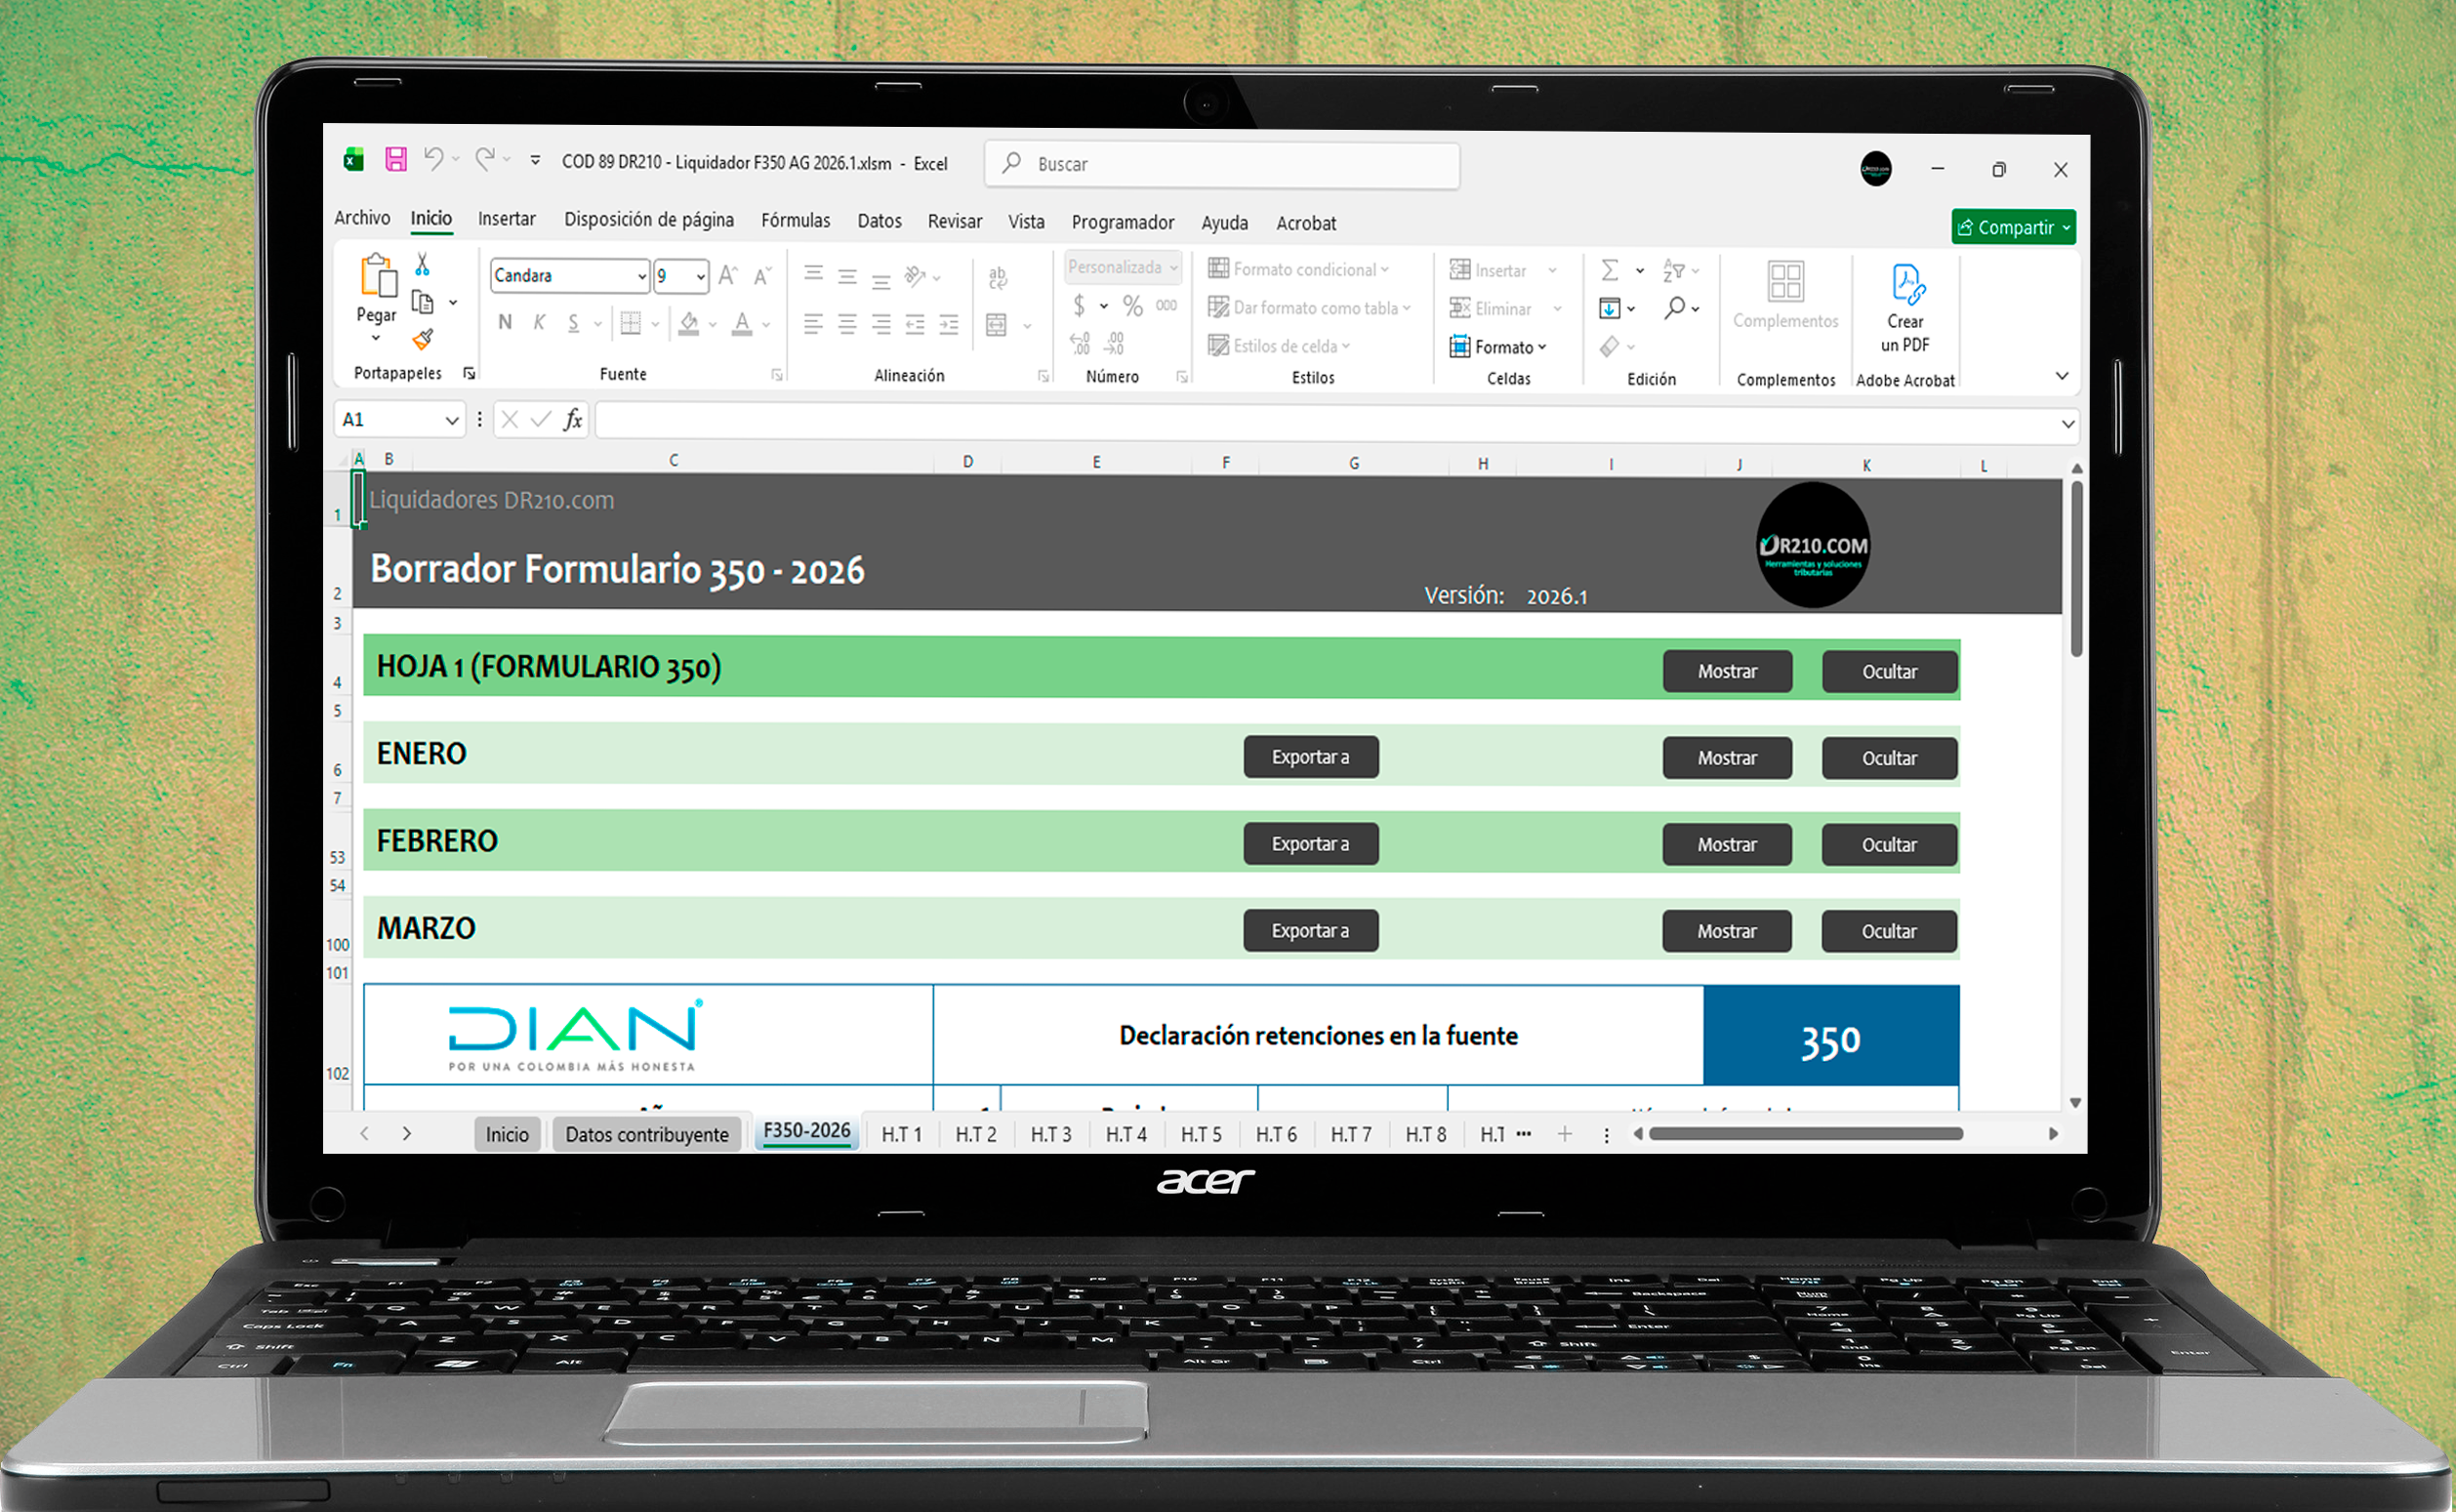Switch to Datos contribuyente sheet tab

(x=647, y=1134)
